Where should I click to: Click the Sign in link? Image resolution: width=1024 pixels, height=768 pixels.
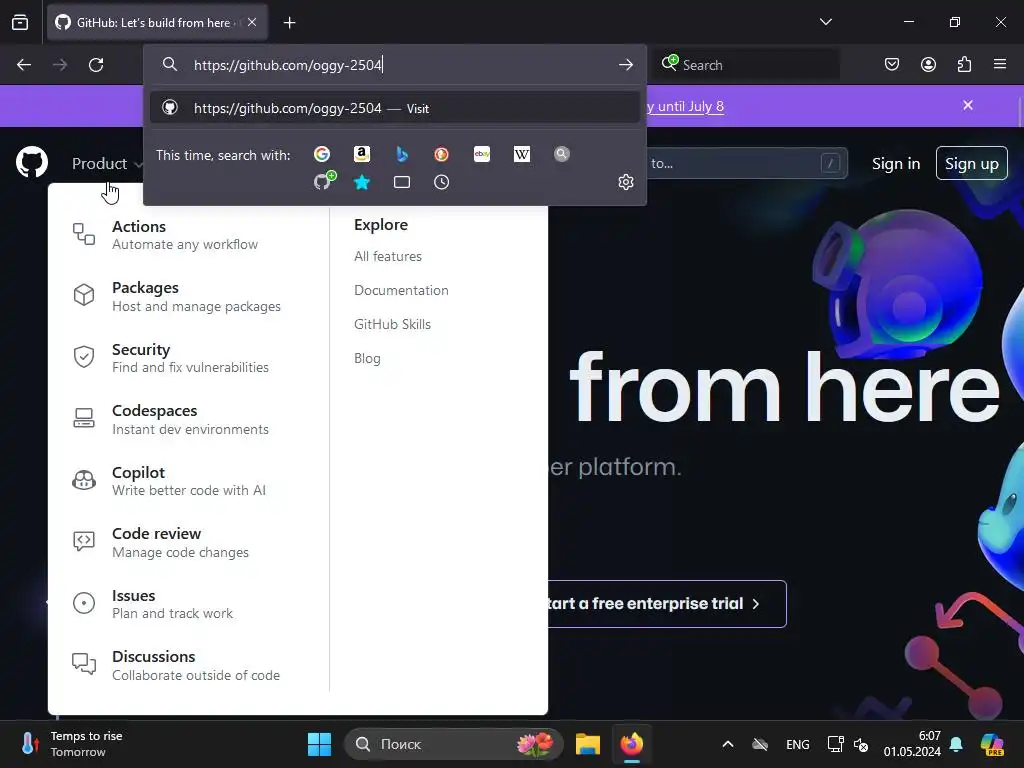coord(895,163)
